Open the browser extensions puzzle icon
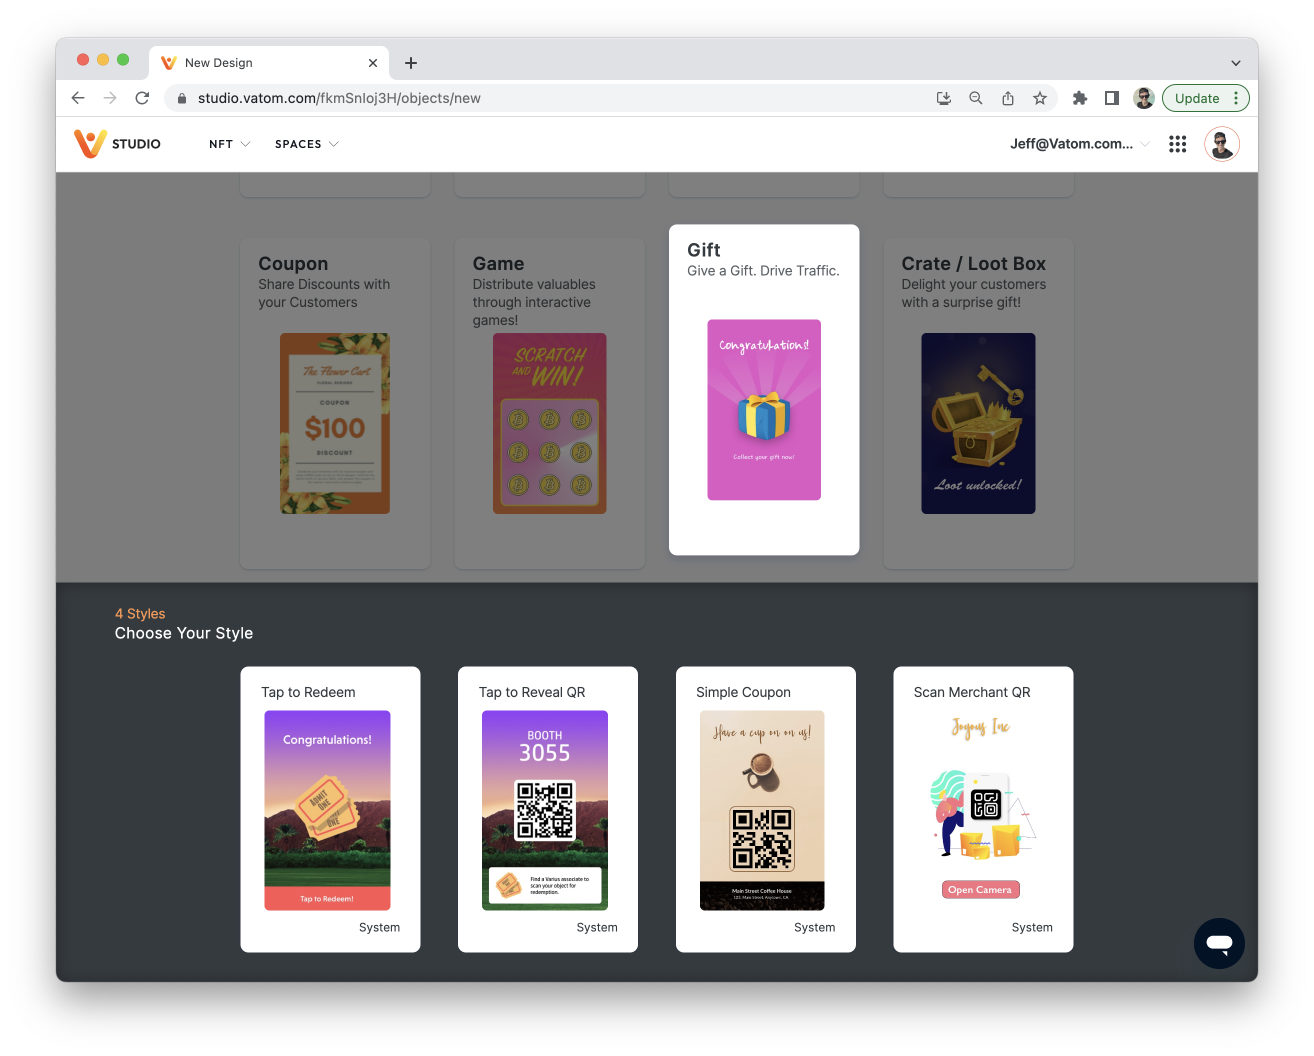Screen dimensions: 1314x1056 (x=1080, y=98)
